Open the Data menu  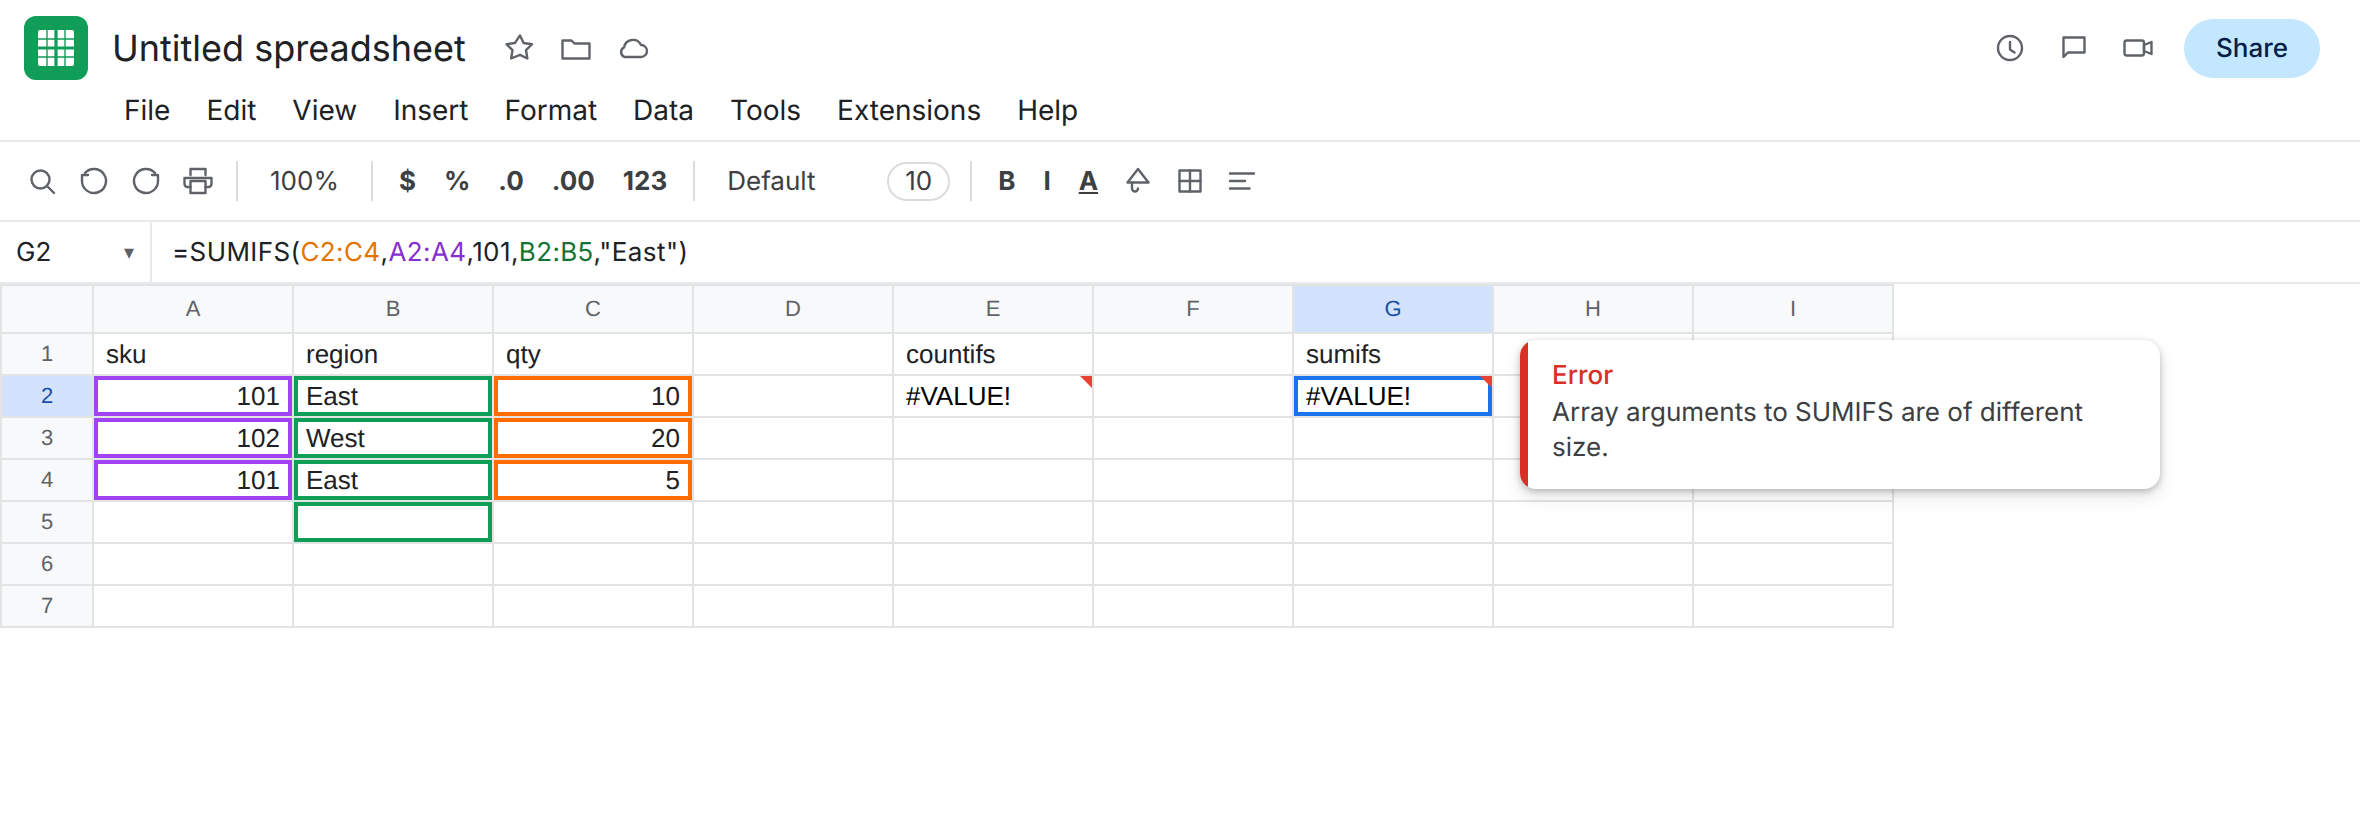point(663,110)
